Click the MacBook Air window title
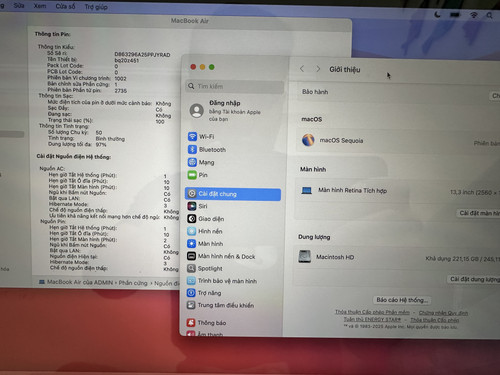Screen dimensions: 500x375 pyautogui.click(x=190, y=21)
